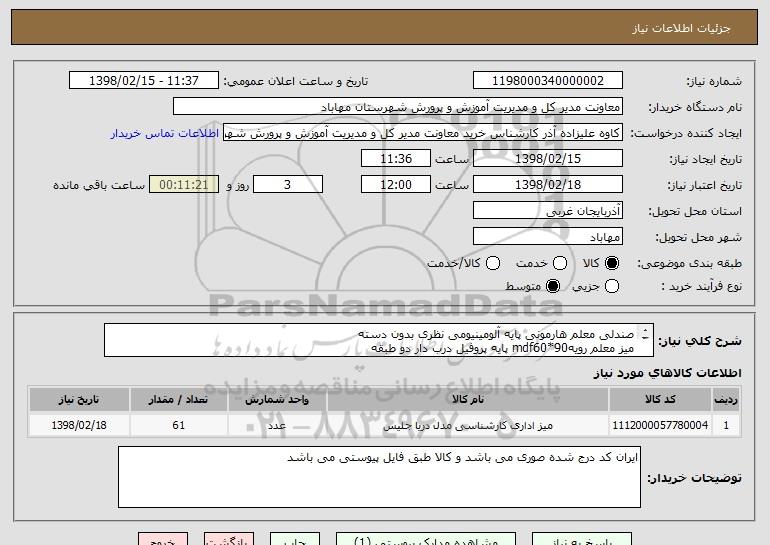
Task: Click the شرح کلی نیاز text area
Action: pyautogui.click(x=379, y=340)
